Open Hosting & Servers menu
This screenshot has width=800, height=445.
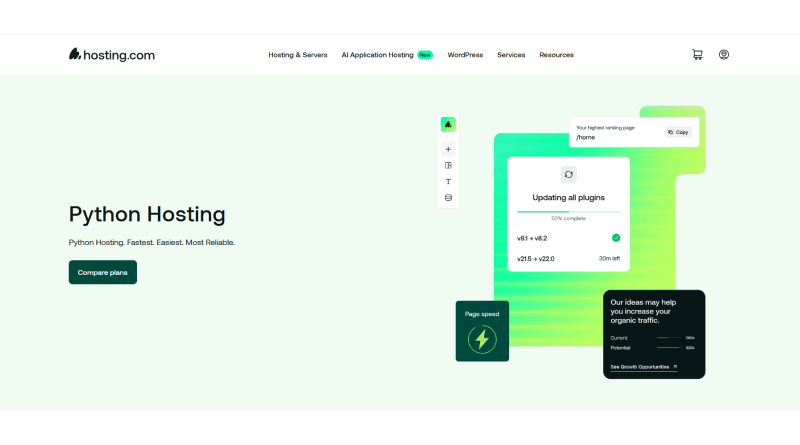point(298,55)
